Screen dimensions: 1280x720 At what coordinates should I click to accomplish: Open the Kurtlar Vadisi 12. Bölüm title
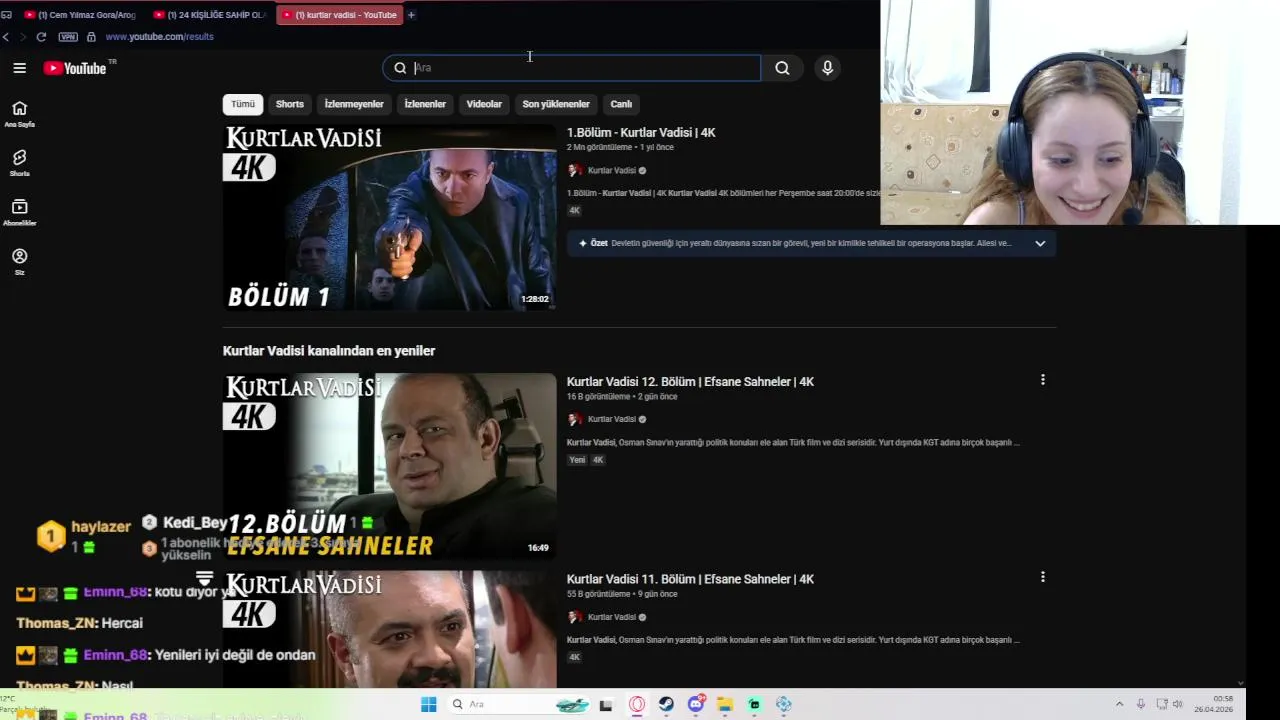[690, 382]
